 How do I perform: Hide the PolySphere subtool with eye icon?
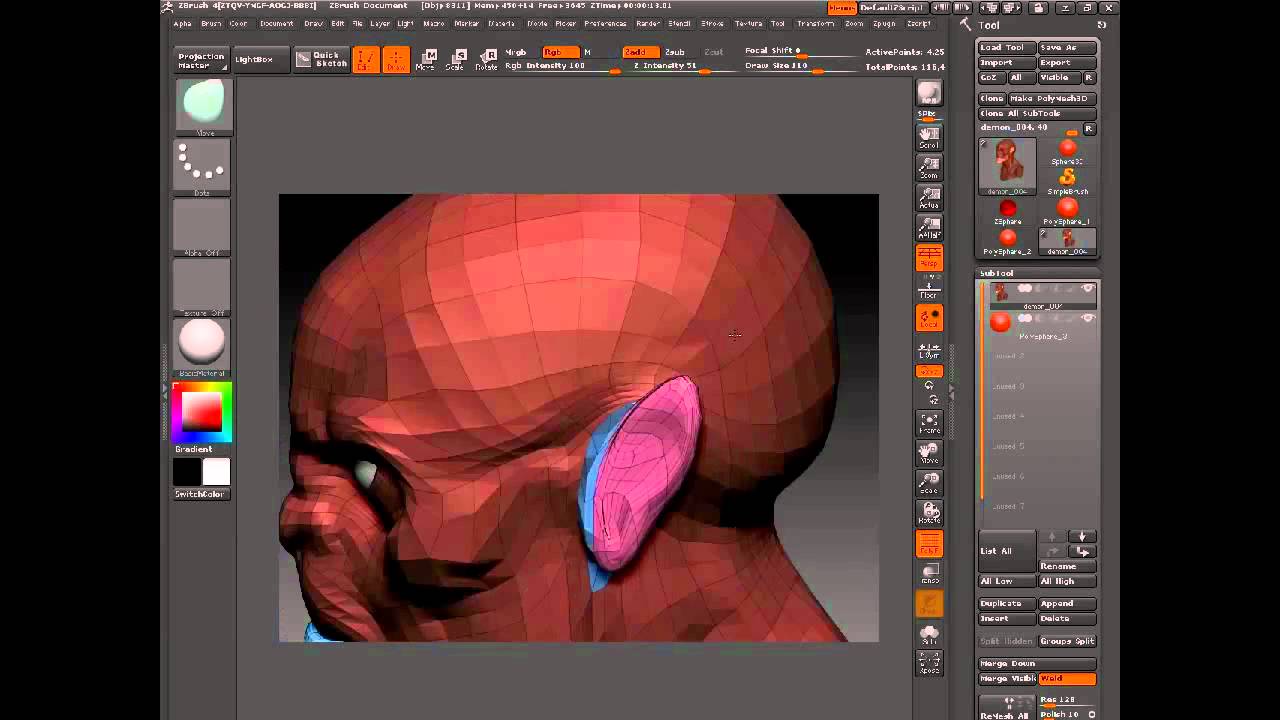tap(1087, 319)
